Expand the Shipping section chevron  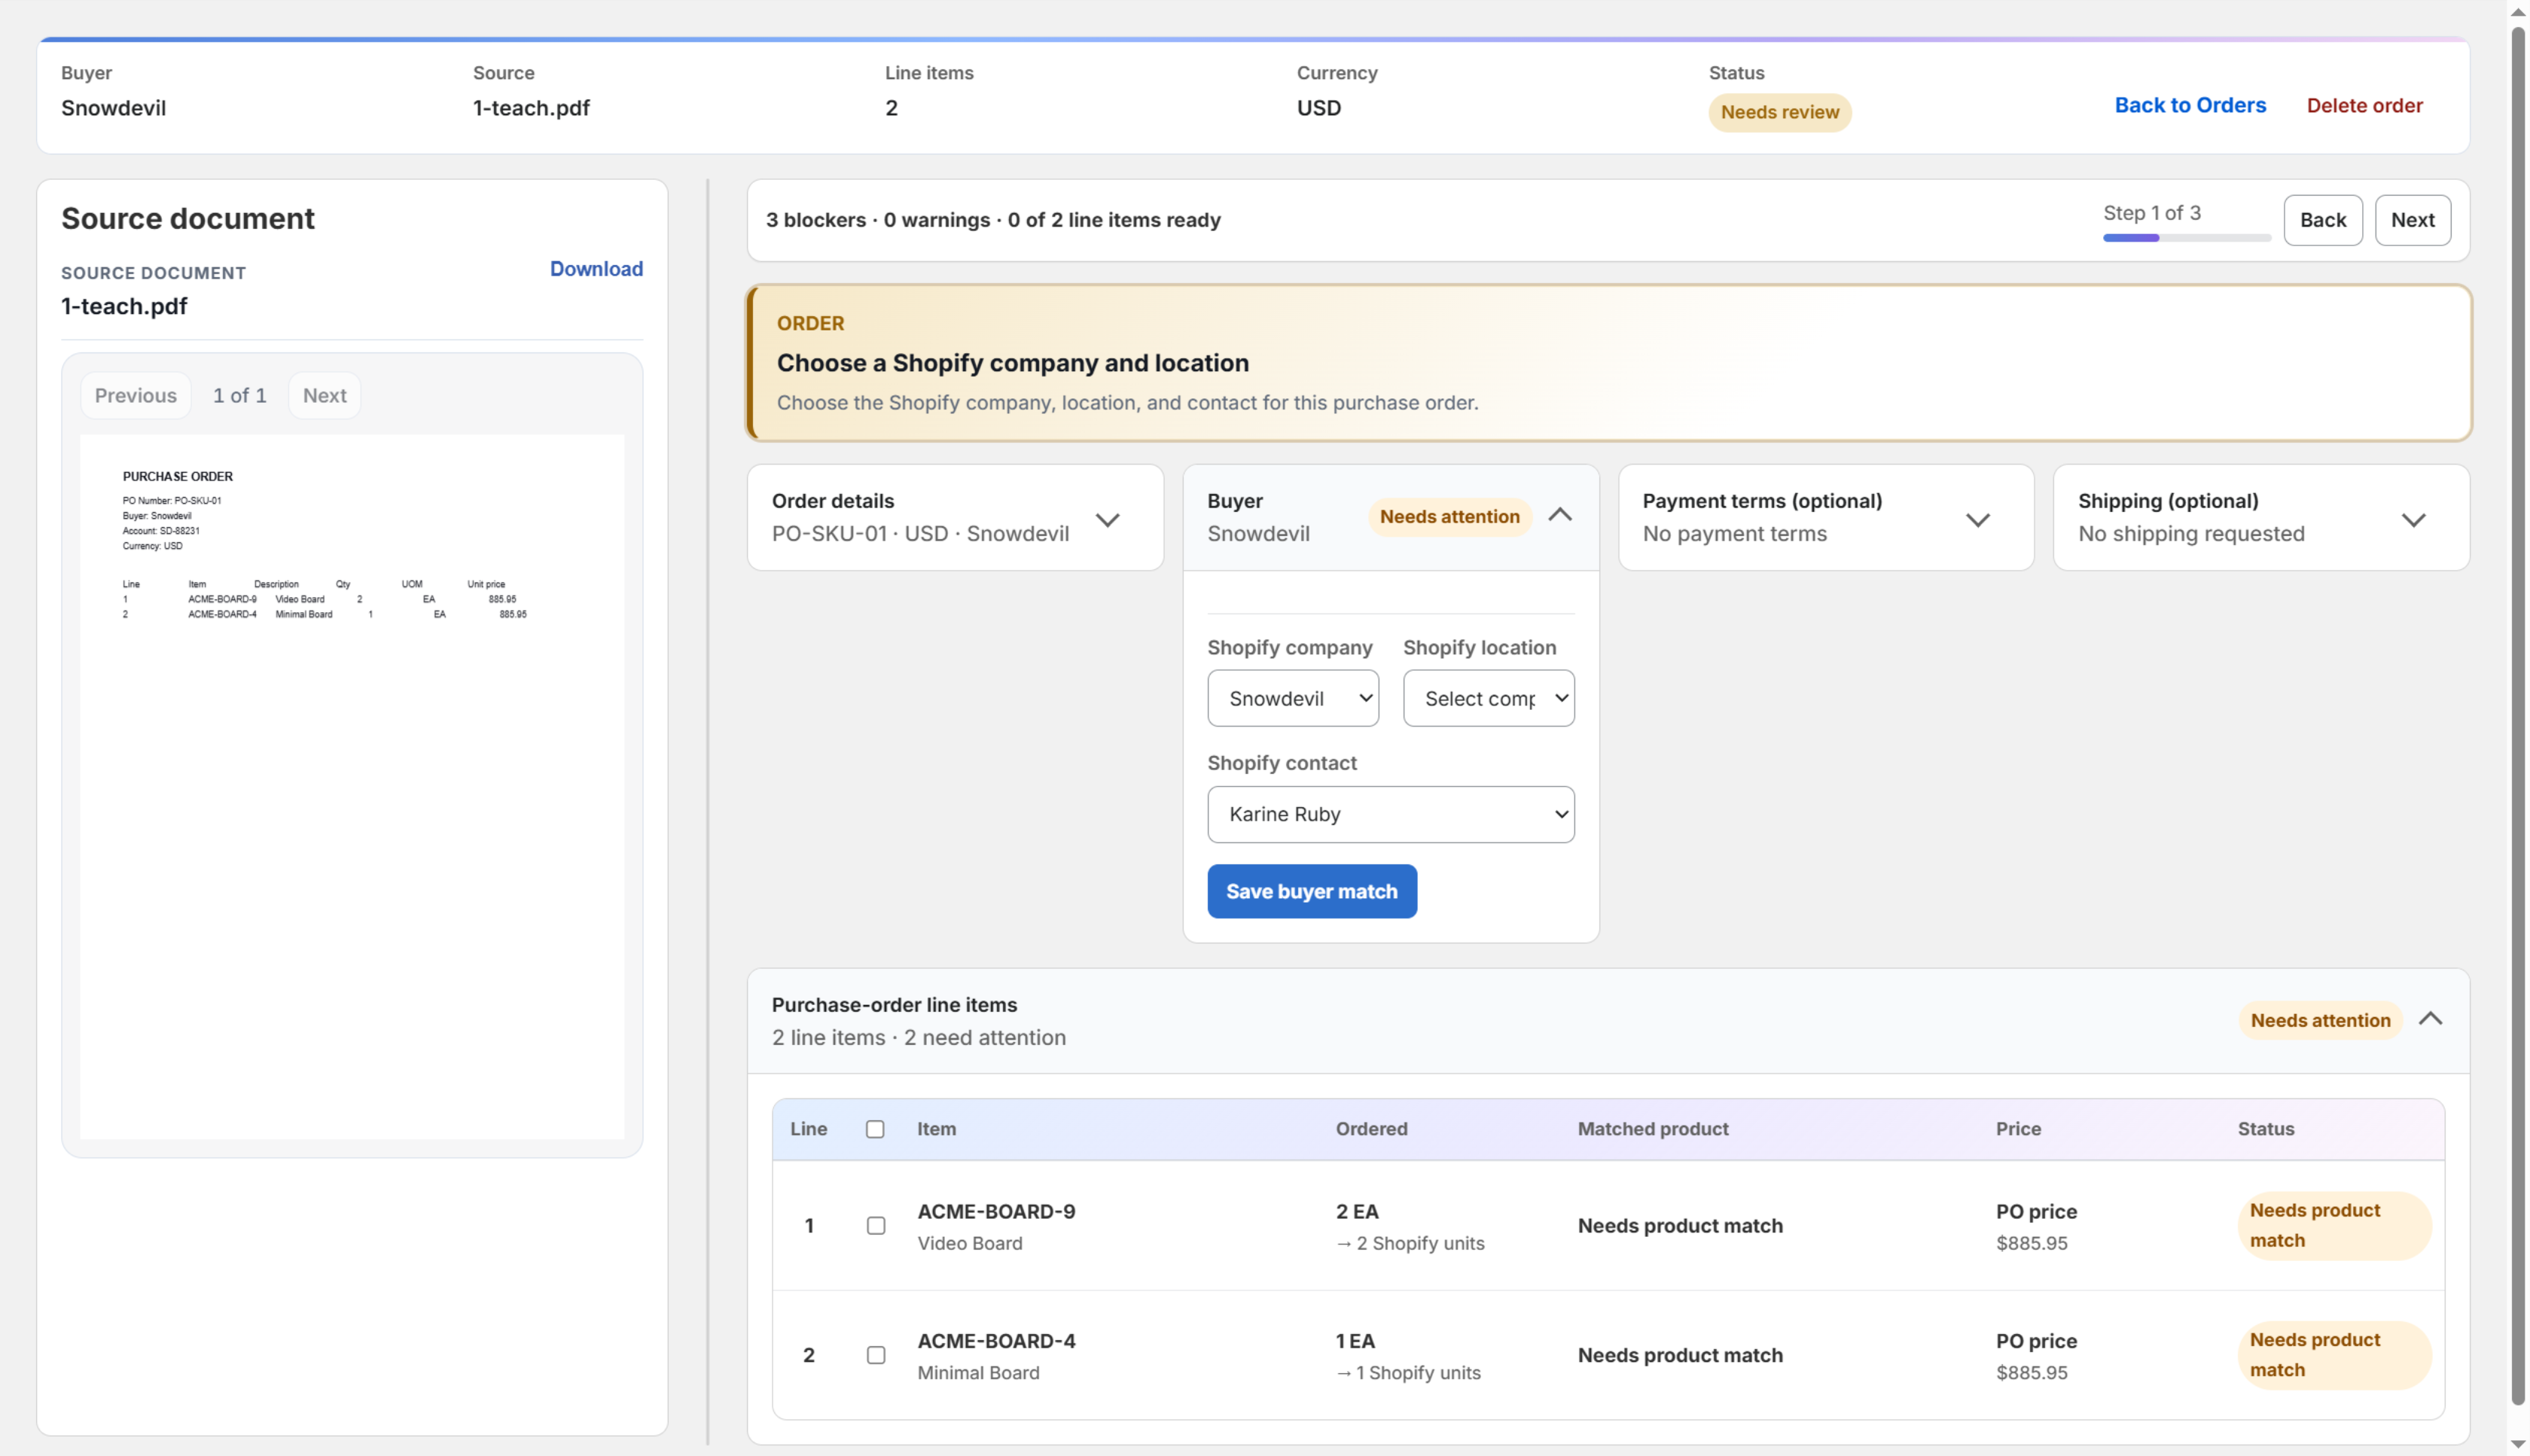click(x=2413, y=520)
